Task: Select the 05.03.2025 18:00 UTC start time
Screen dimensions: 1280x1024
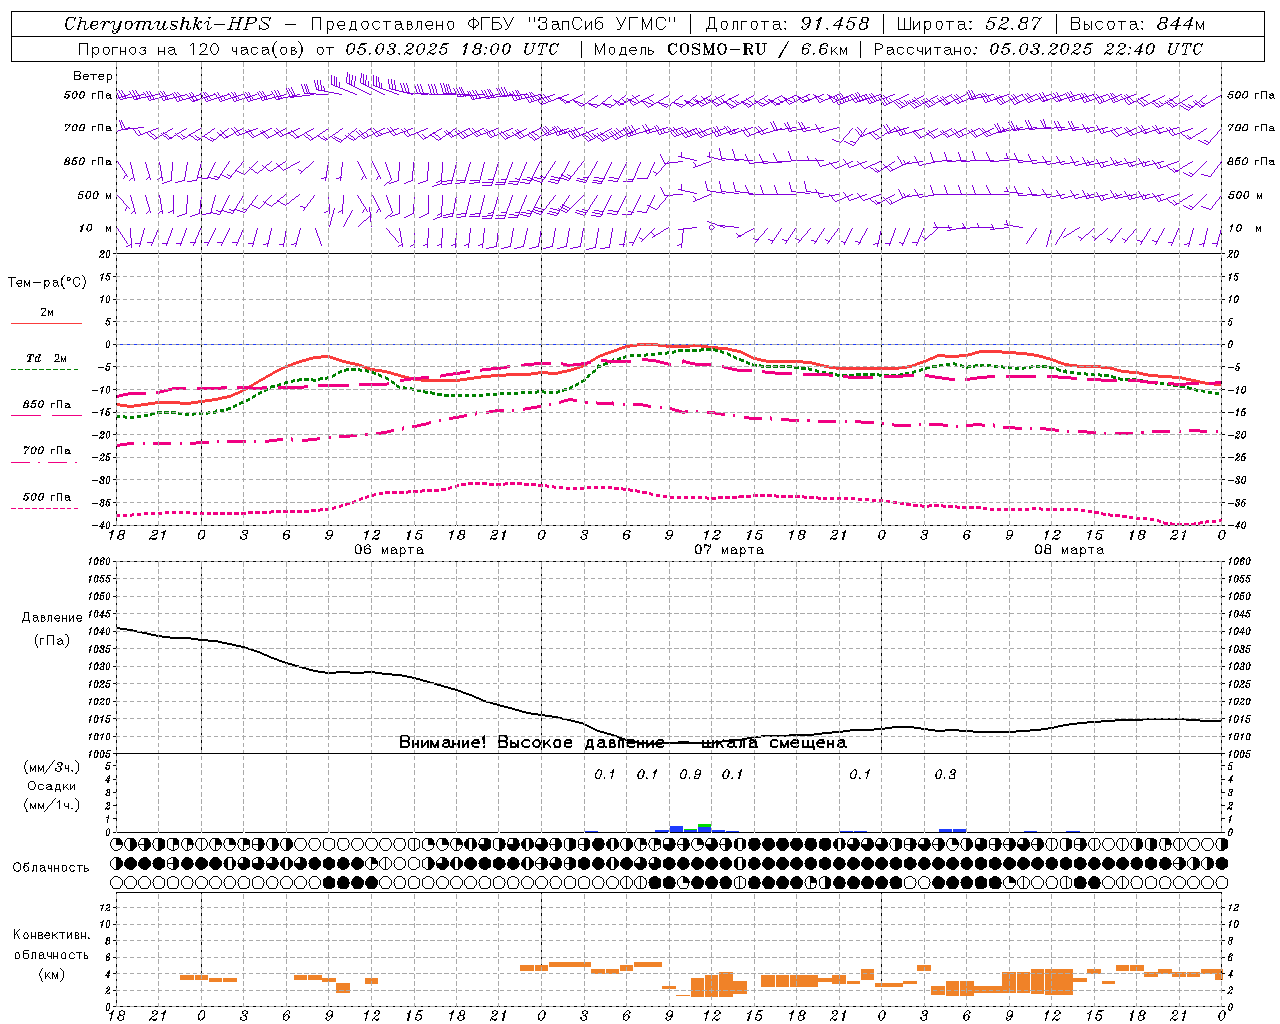Action: tap(452, 49)
